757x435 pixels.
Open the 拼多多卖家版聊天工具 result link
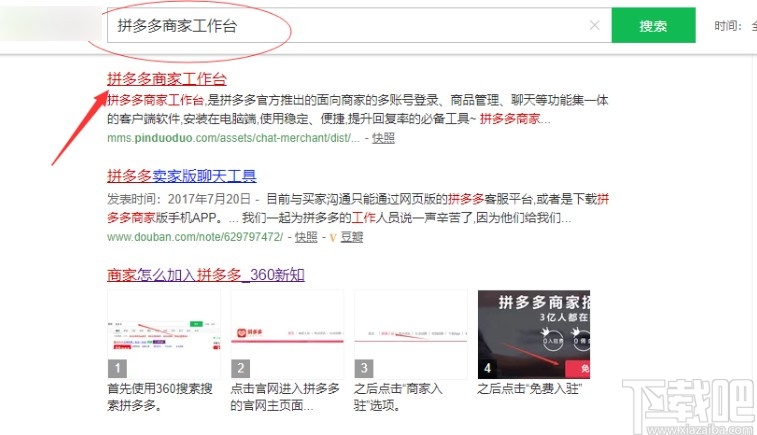coord(182,176)
